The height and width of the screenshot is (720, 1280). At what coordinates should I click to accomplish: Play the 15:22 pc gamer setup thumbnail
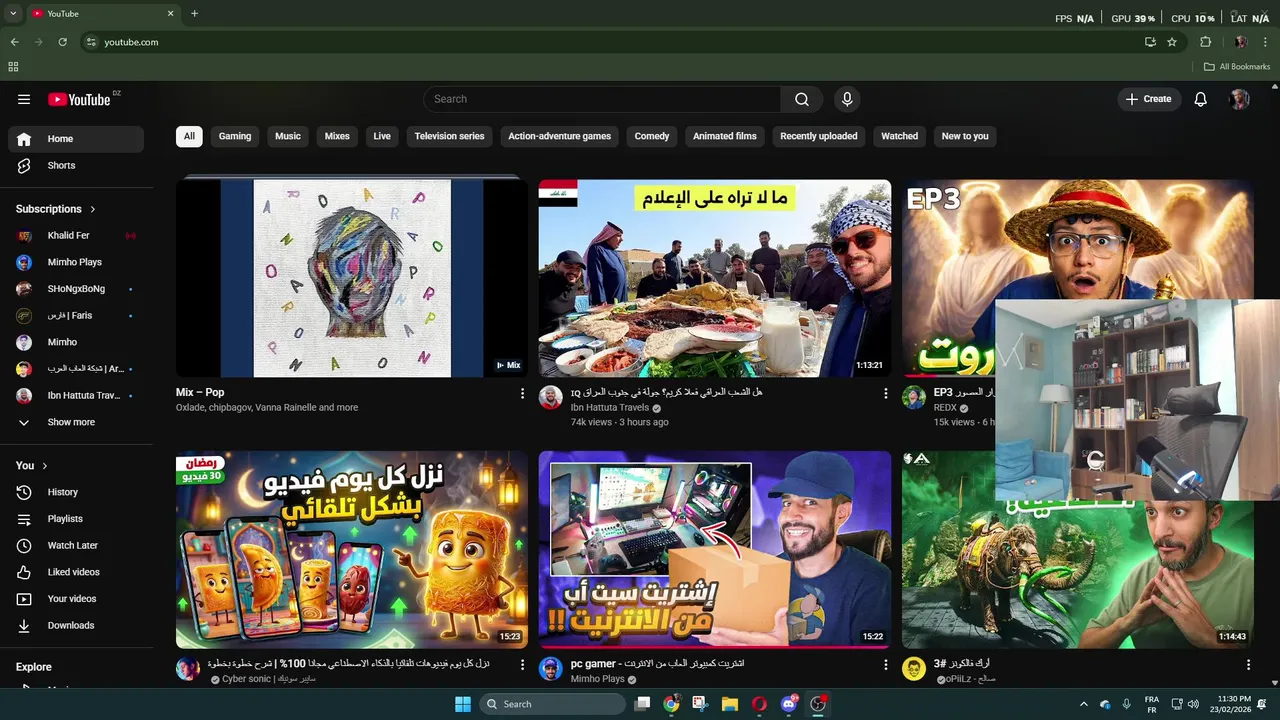click(714, 549)
